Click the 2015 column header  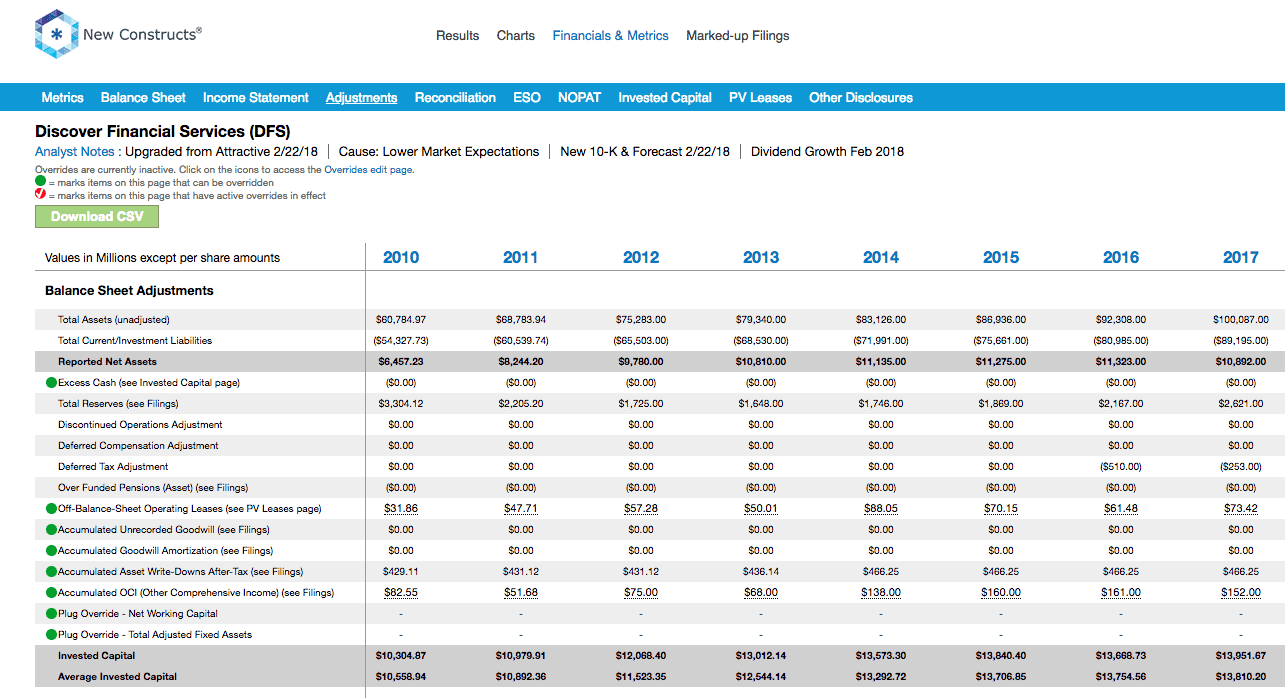[x=1001, y=257]
